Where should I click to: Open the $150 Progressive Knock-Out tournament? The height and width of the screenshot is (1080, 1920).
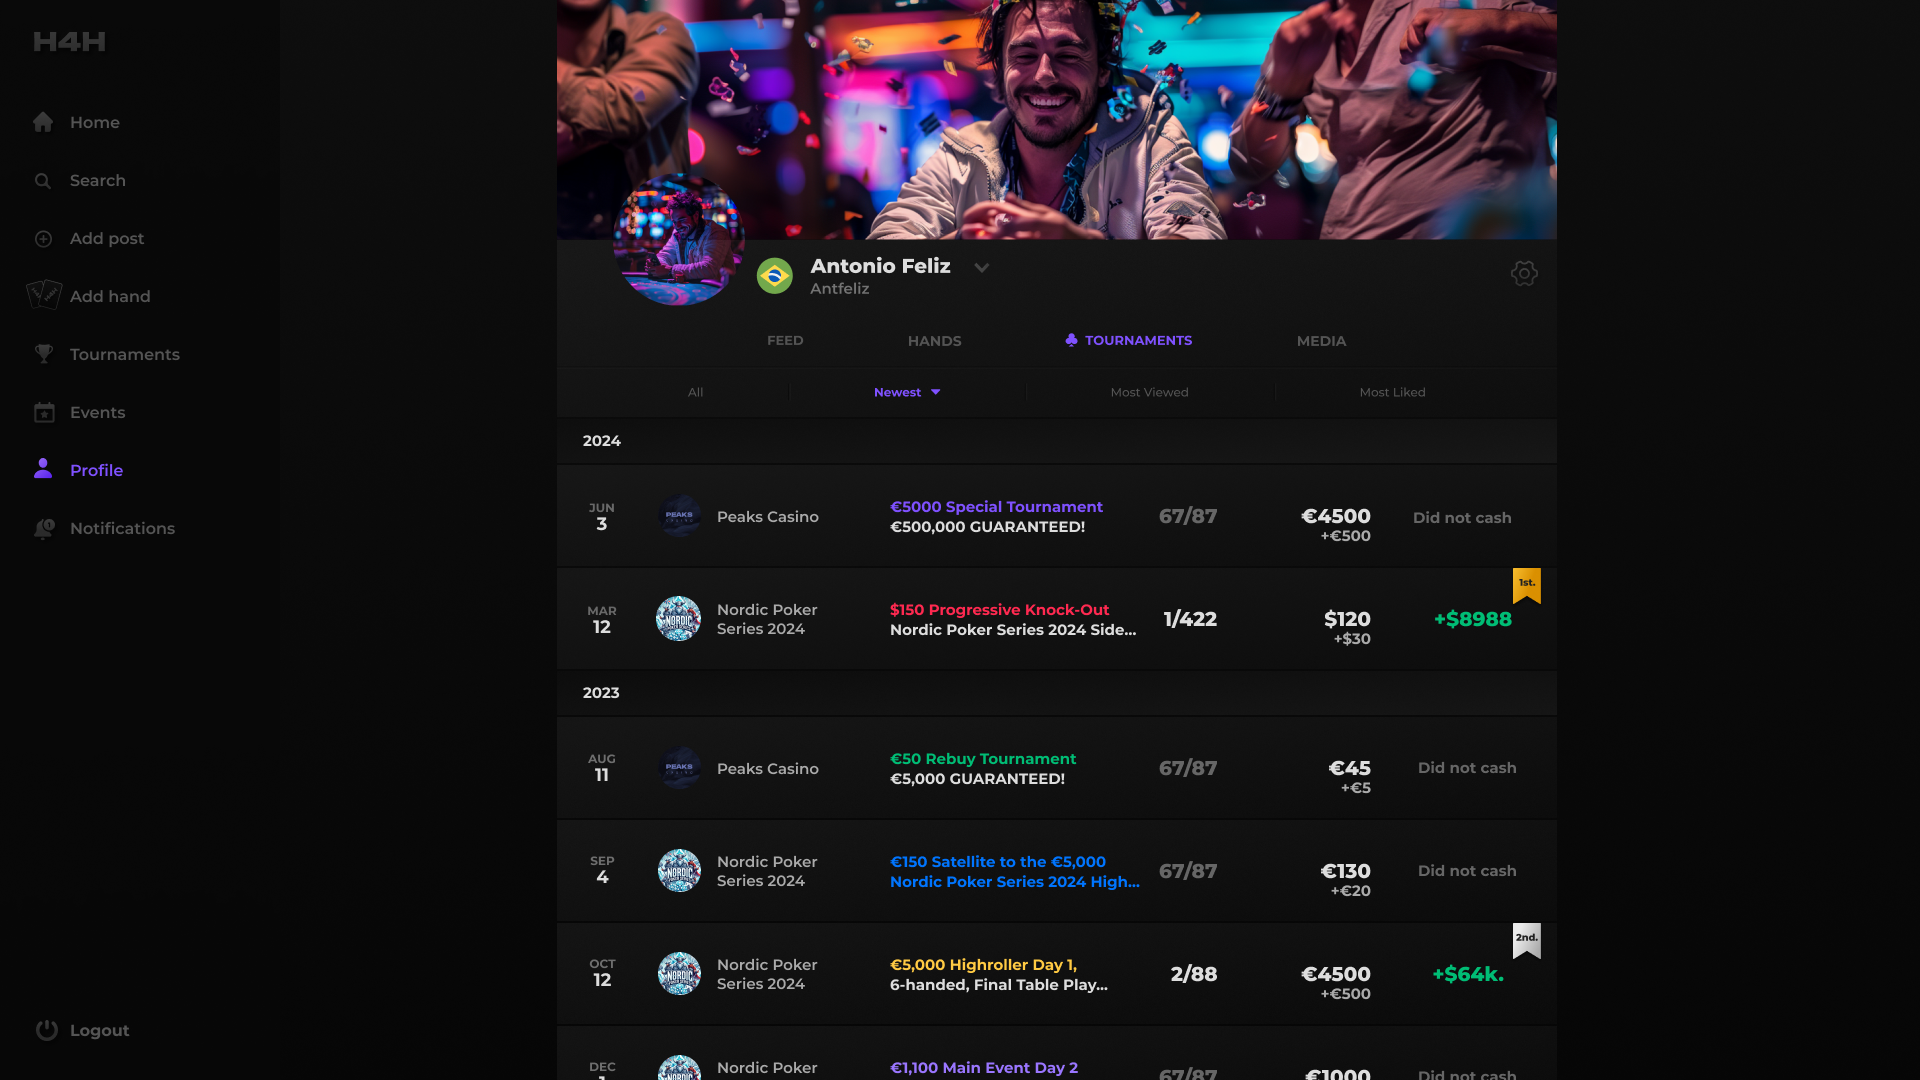(x=999, y=610)
